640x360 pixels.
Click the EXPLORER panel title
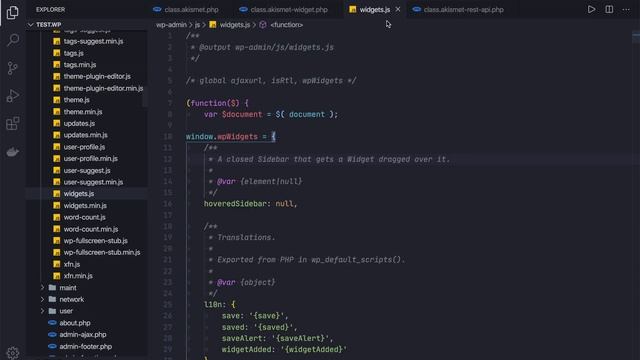coord(50,9)
